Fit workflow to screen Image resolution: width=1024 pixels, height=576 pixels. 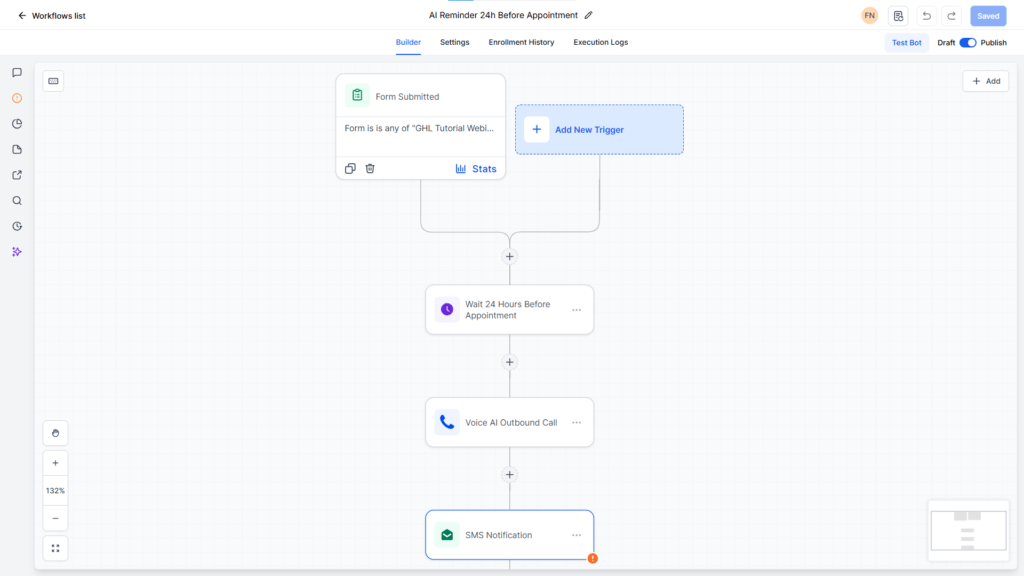pyautogui.click(x=56, y=549)
